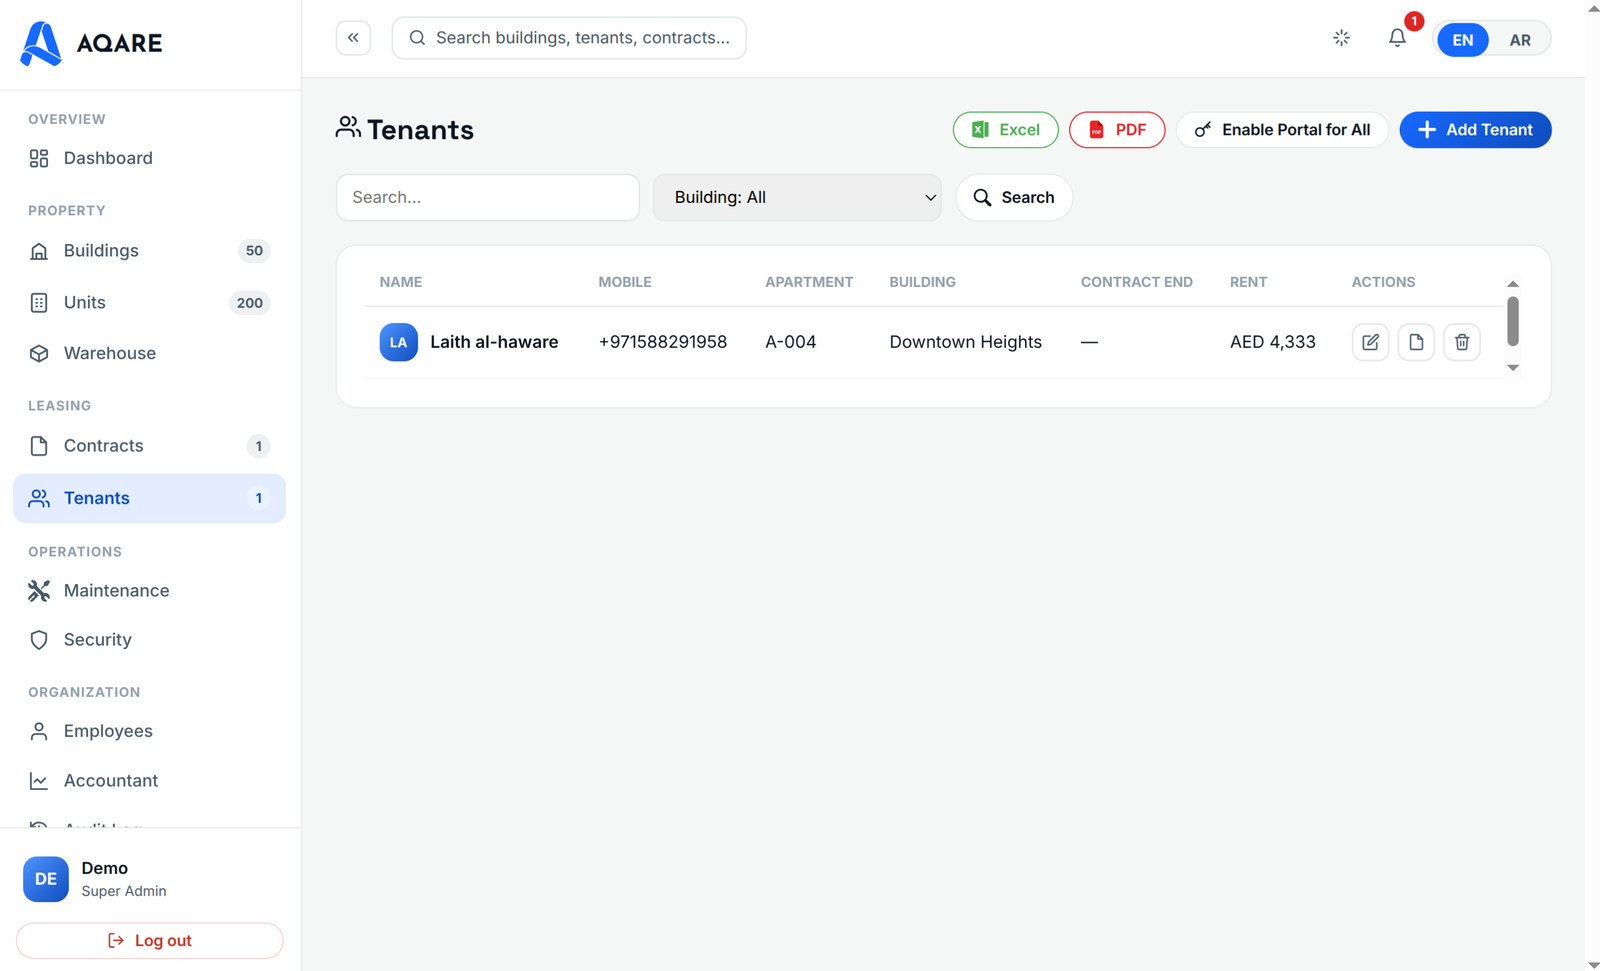Screen dimensions: 1600x971
Task: Open the notifications bell
Action: (x=1397, y=38)
